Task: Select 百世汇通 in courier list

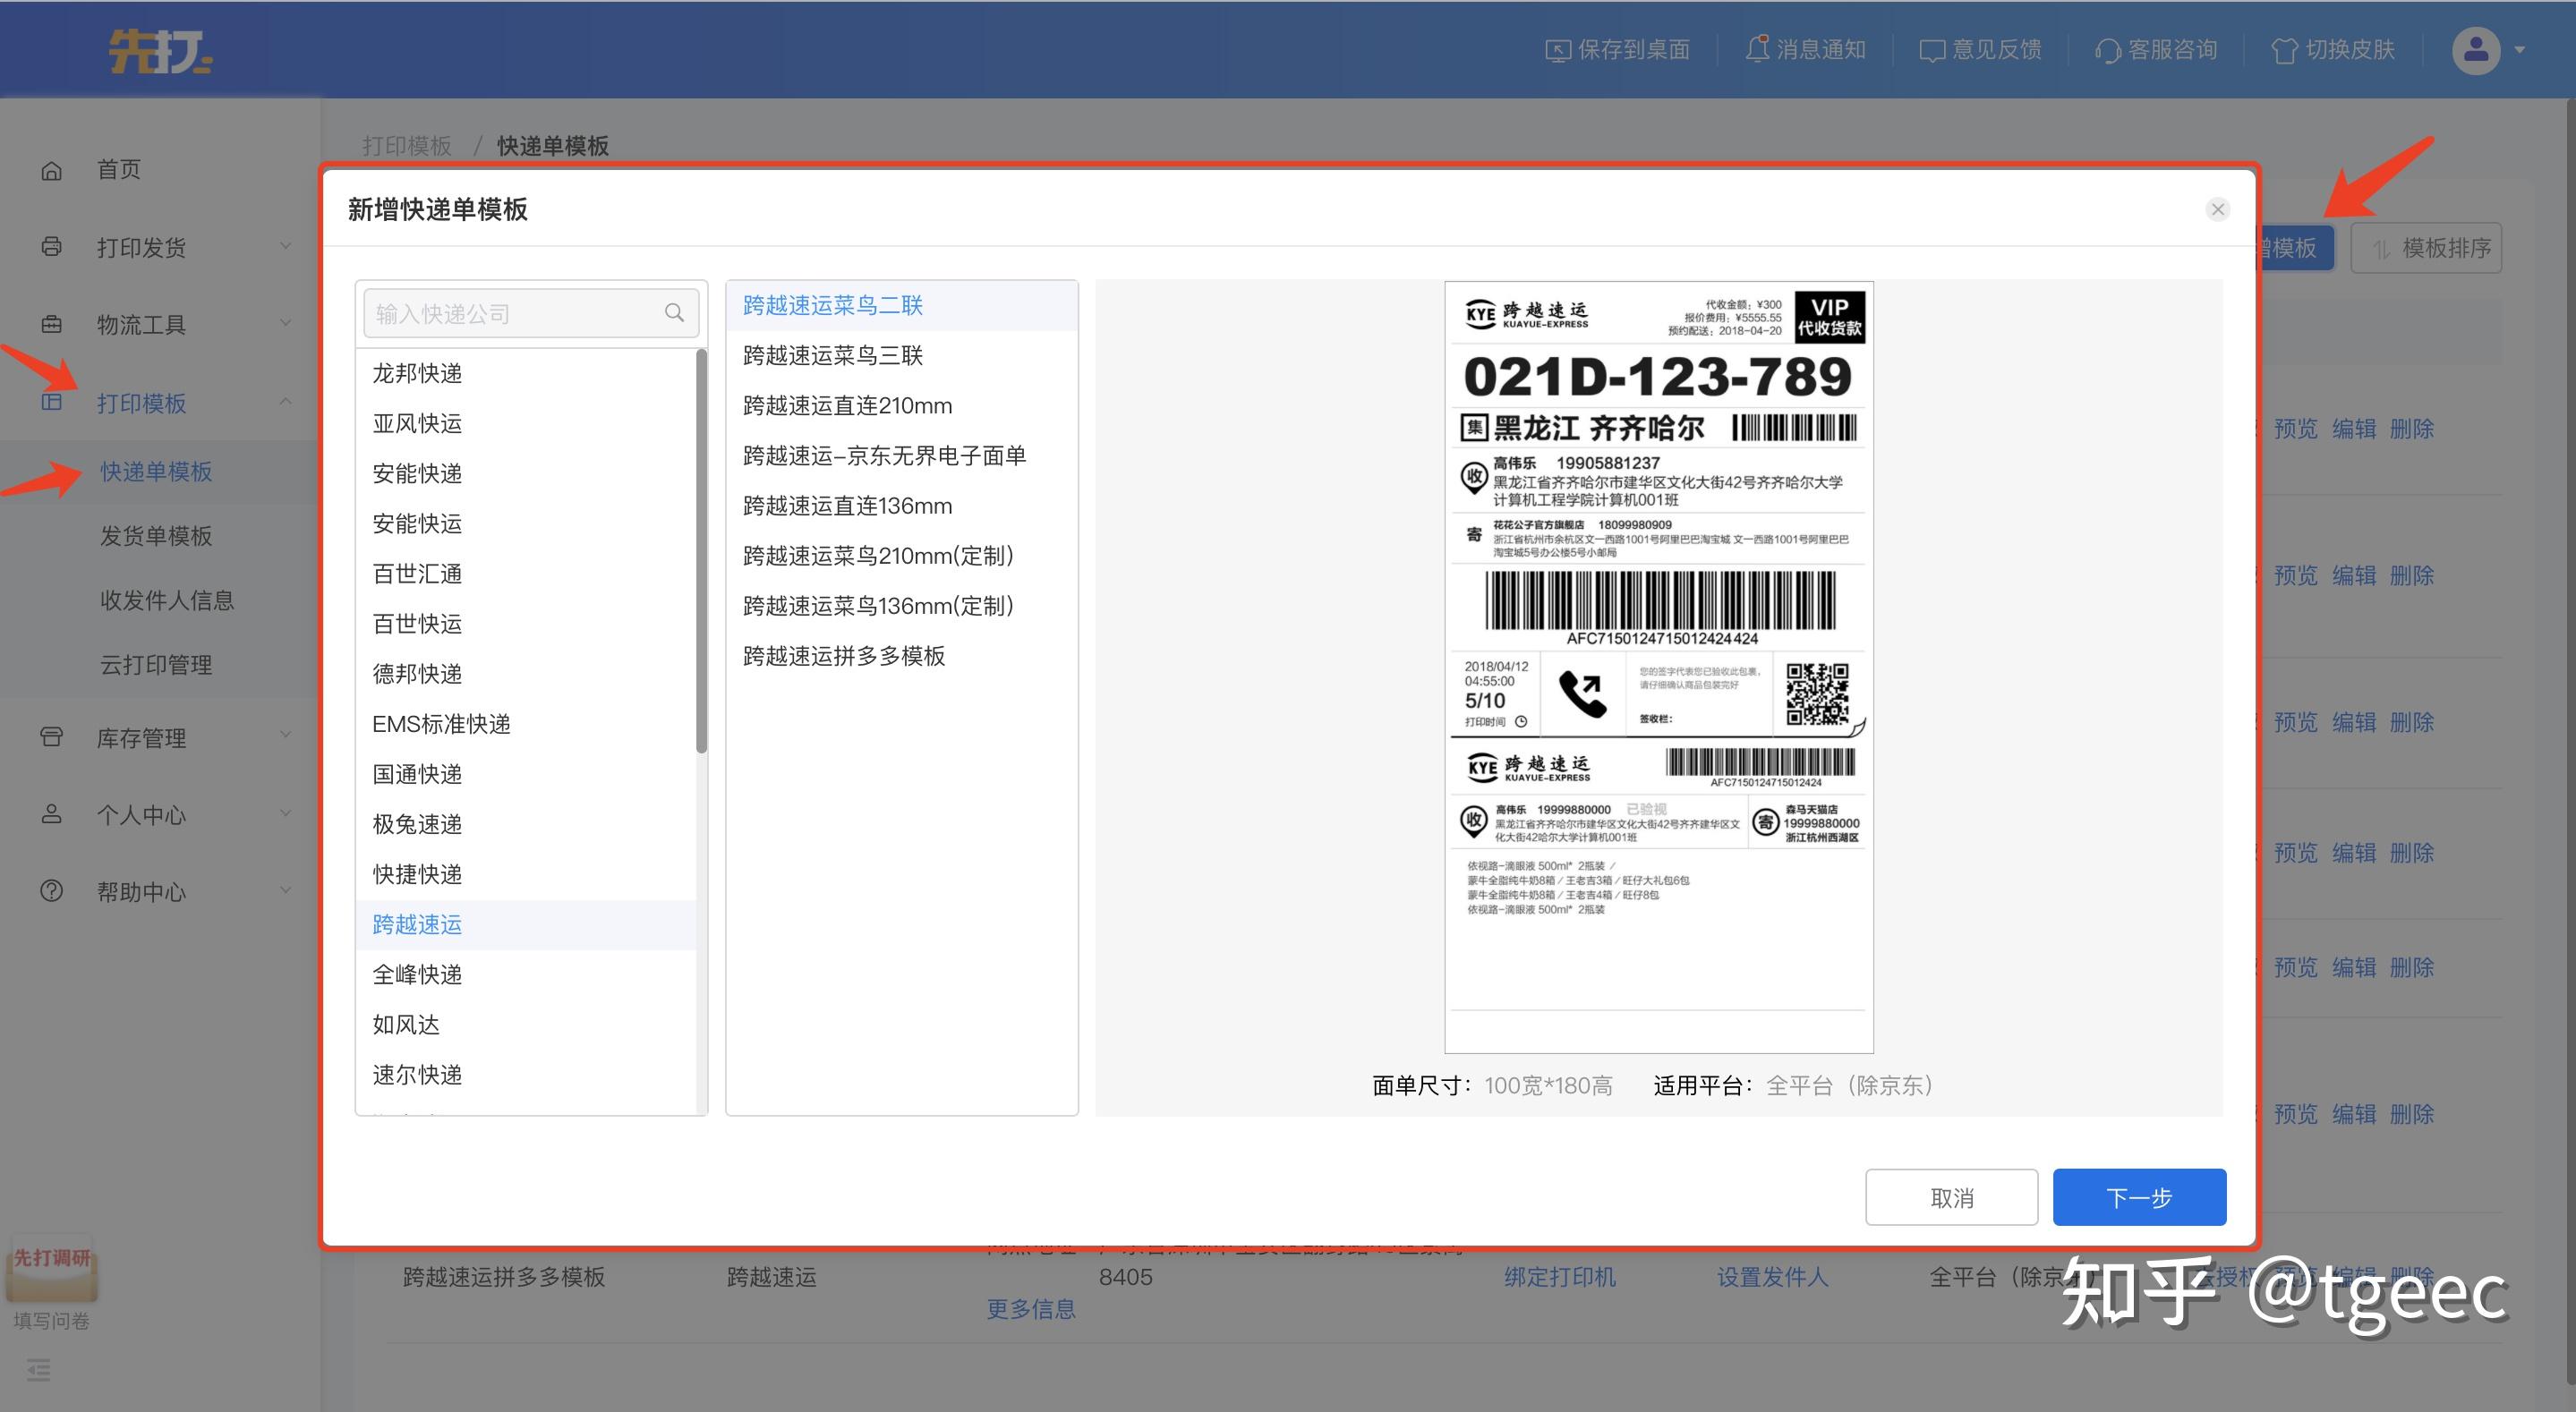Action: click(526, 573)
